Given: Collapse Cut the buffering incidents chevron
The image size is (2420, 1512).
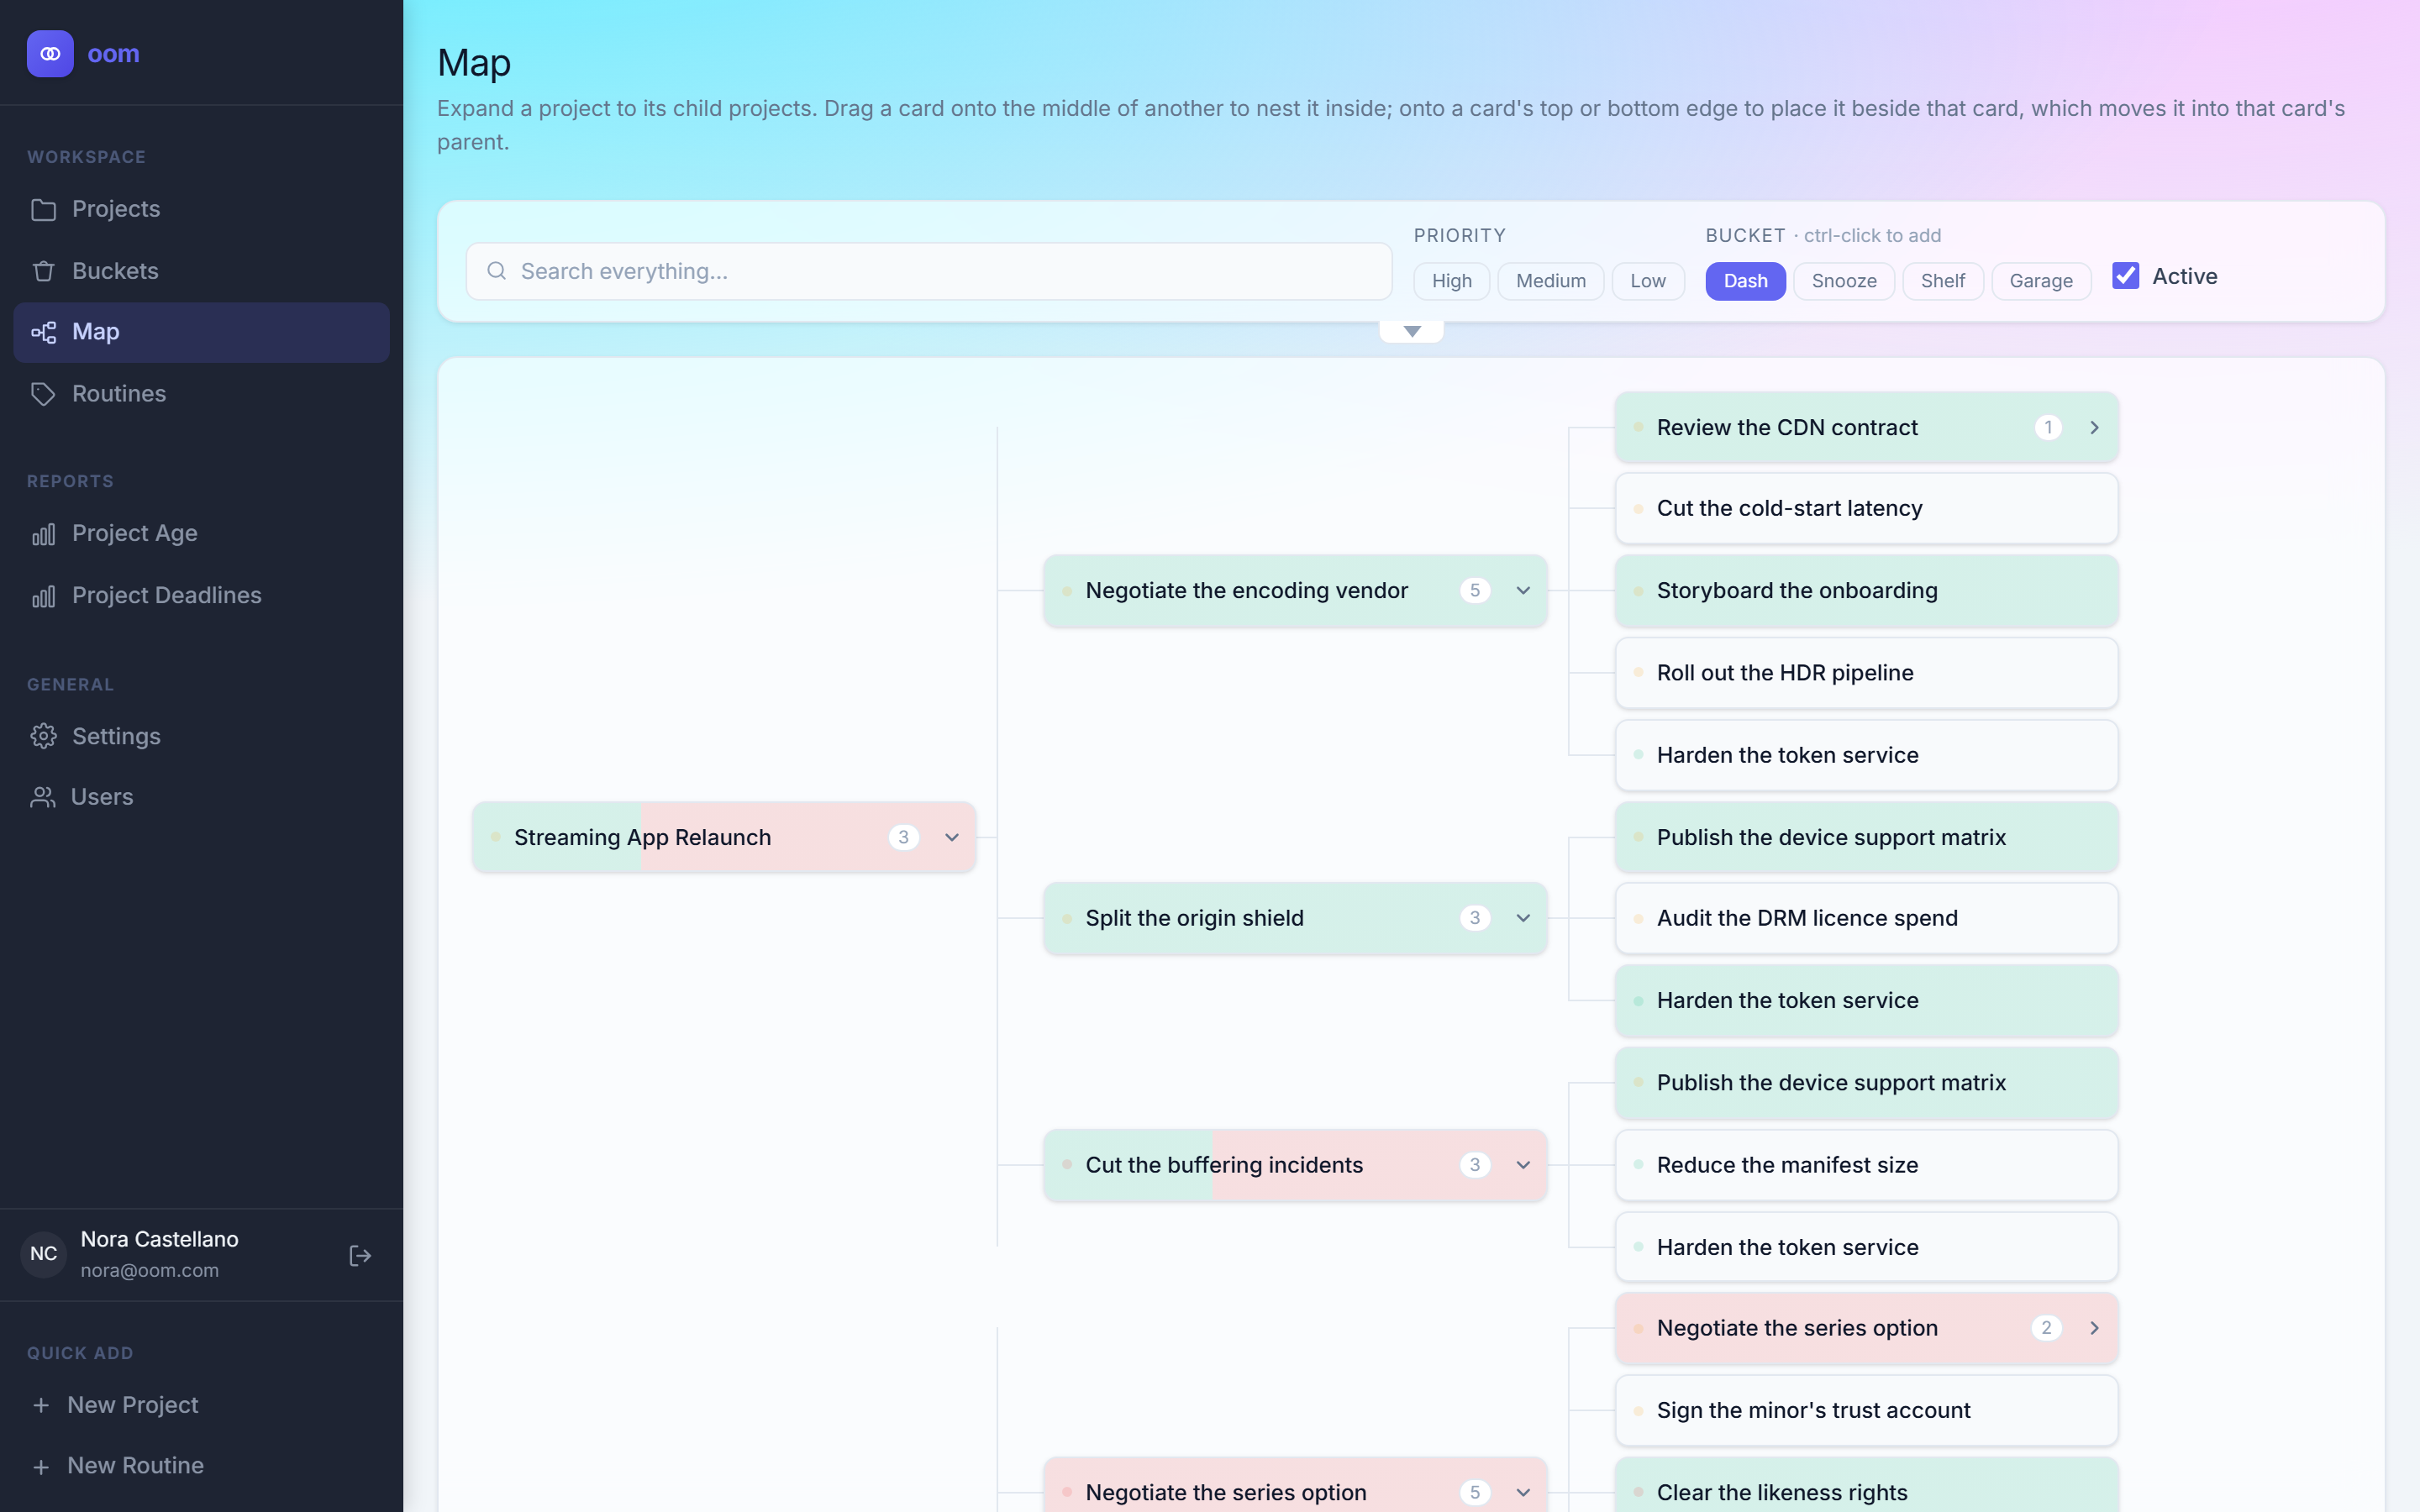Looking at the screenshot, I should coord(1523,1165).
